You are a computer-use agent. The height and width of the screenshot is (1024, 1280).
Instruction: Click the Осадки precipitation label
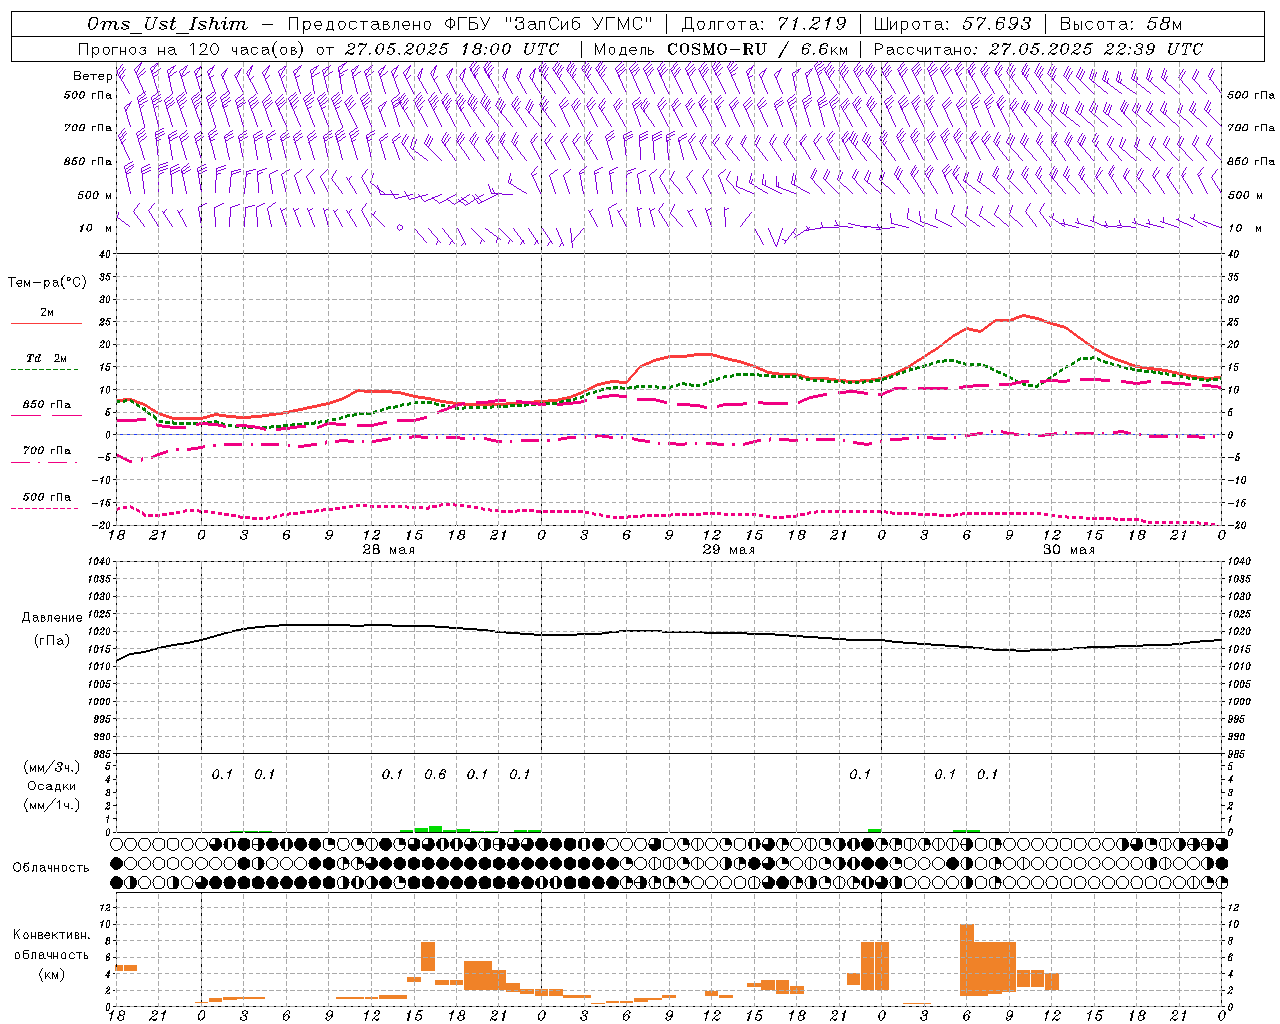52,786
